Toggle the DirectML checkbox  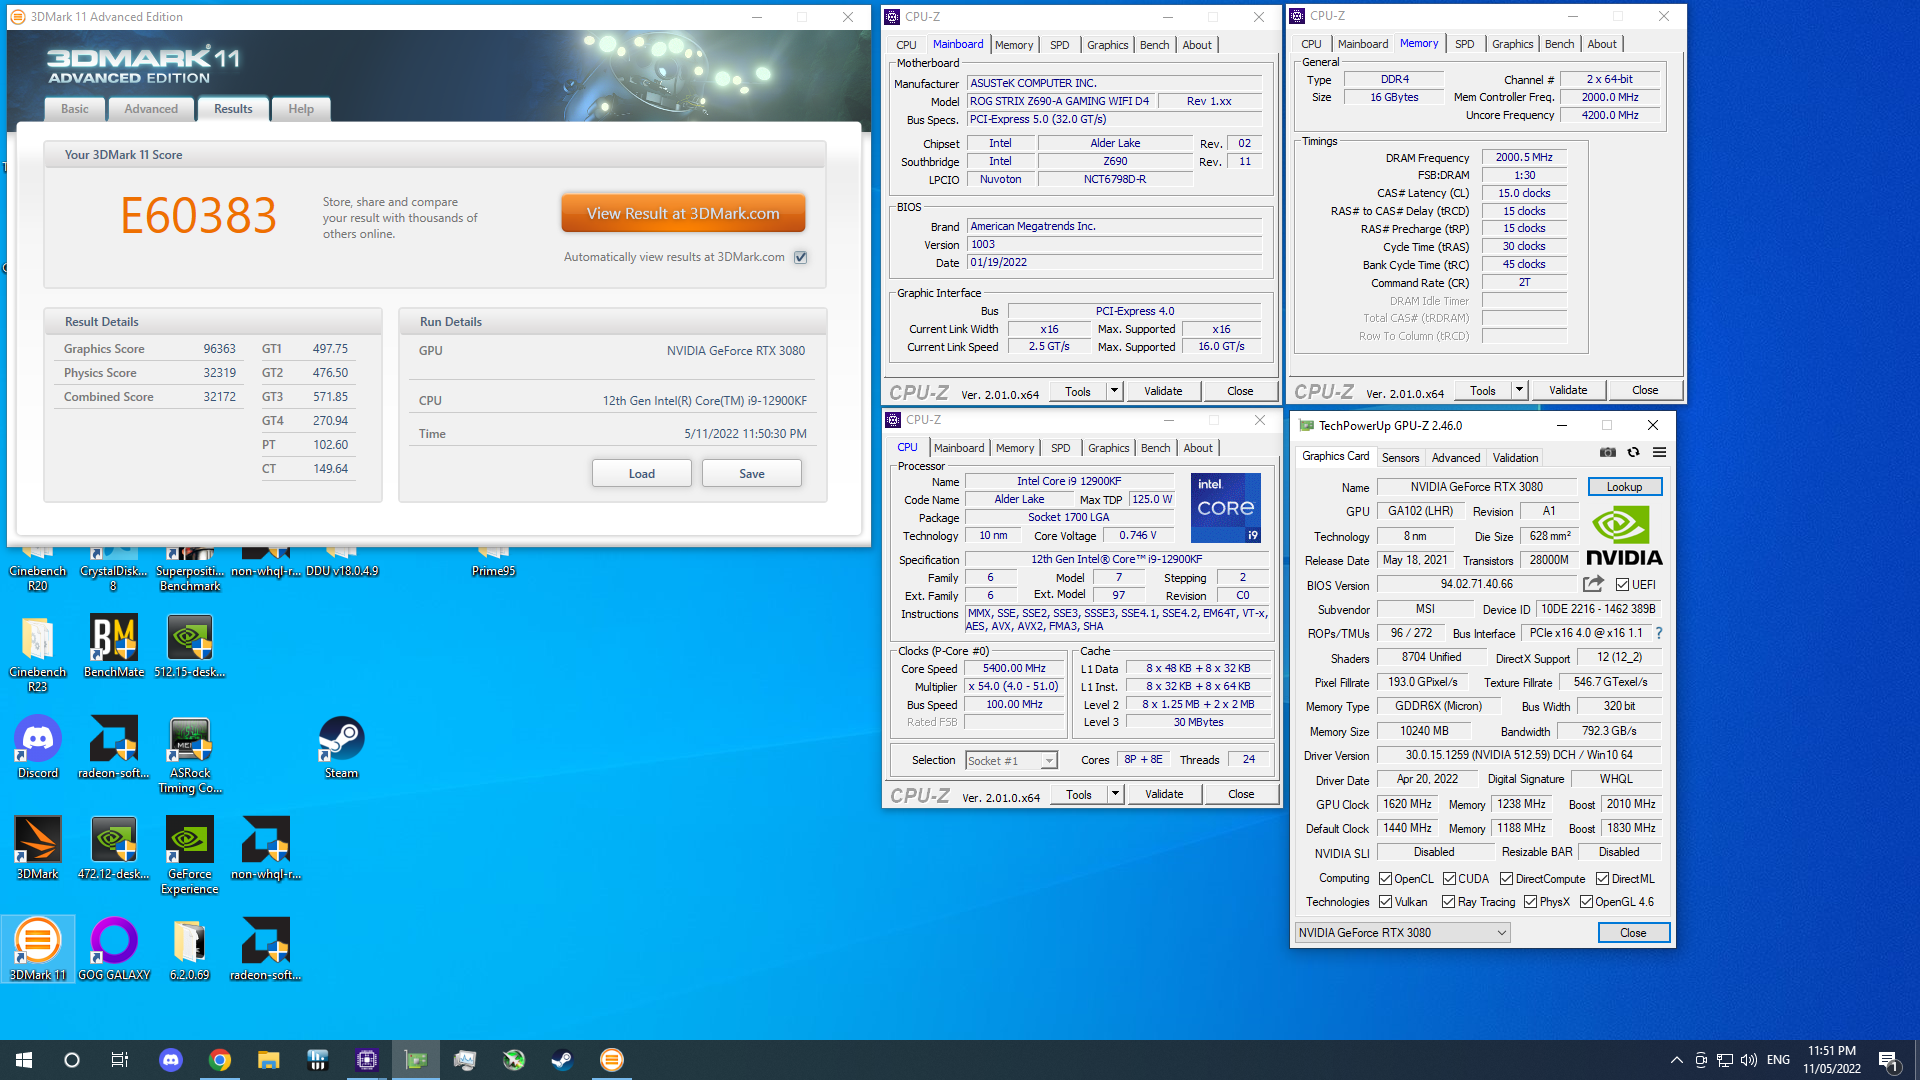tap(1602, 879)
